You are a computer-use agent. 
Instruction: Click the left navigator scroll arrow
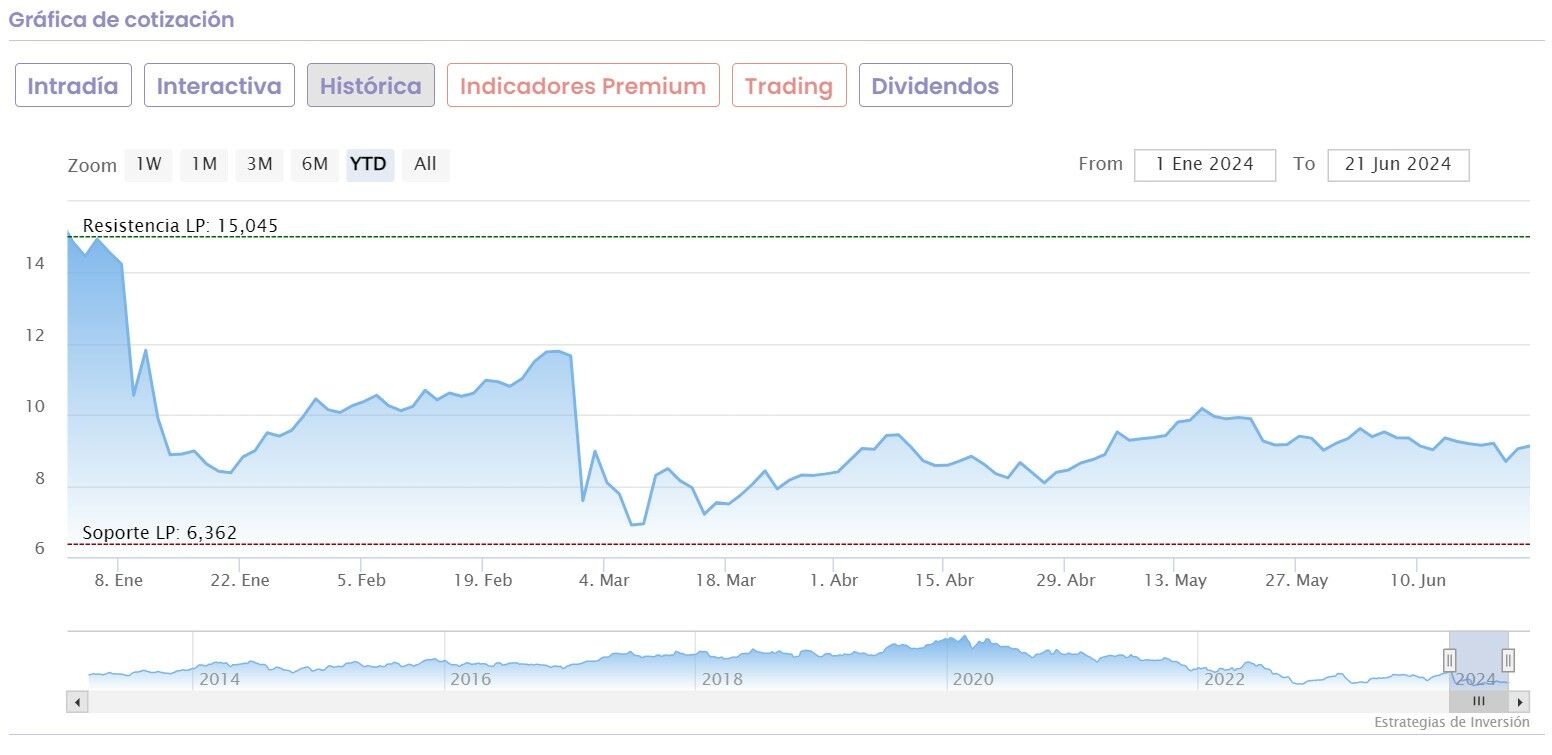(x=77, y=701)
